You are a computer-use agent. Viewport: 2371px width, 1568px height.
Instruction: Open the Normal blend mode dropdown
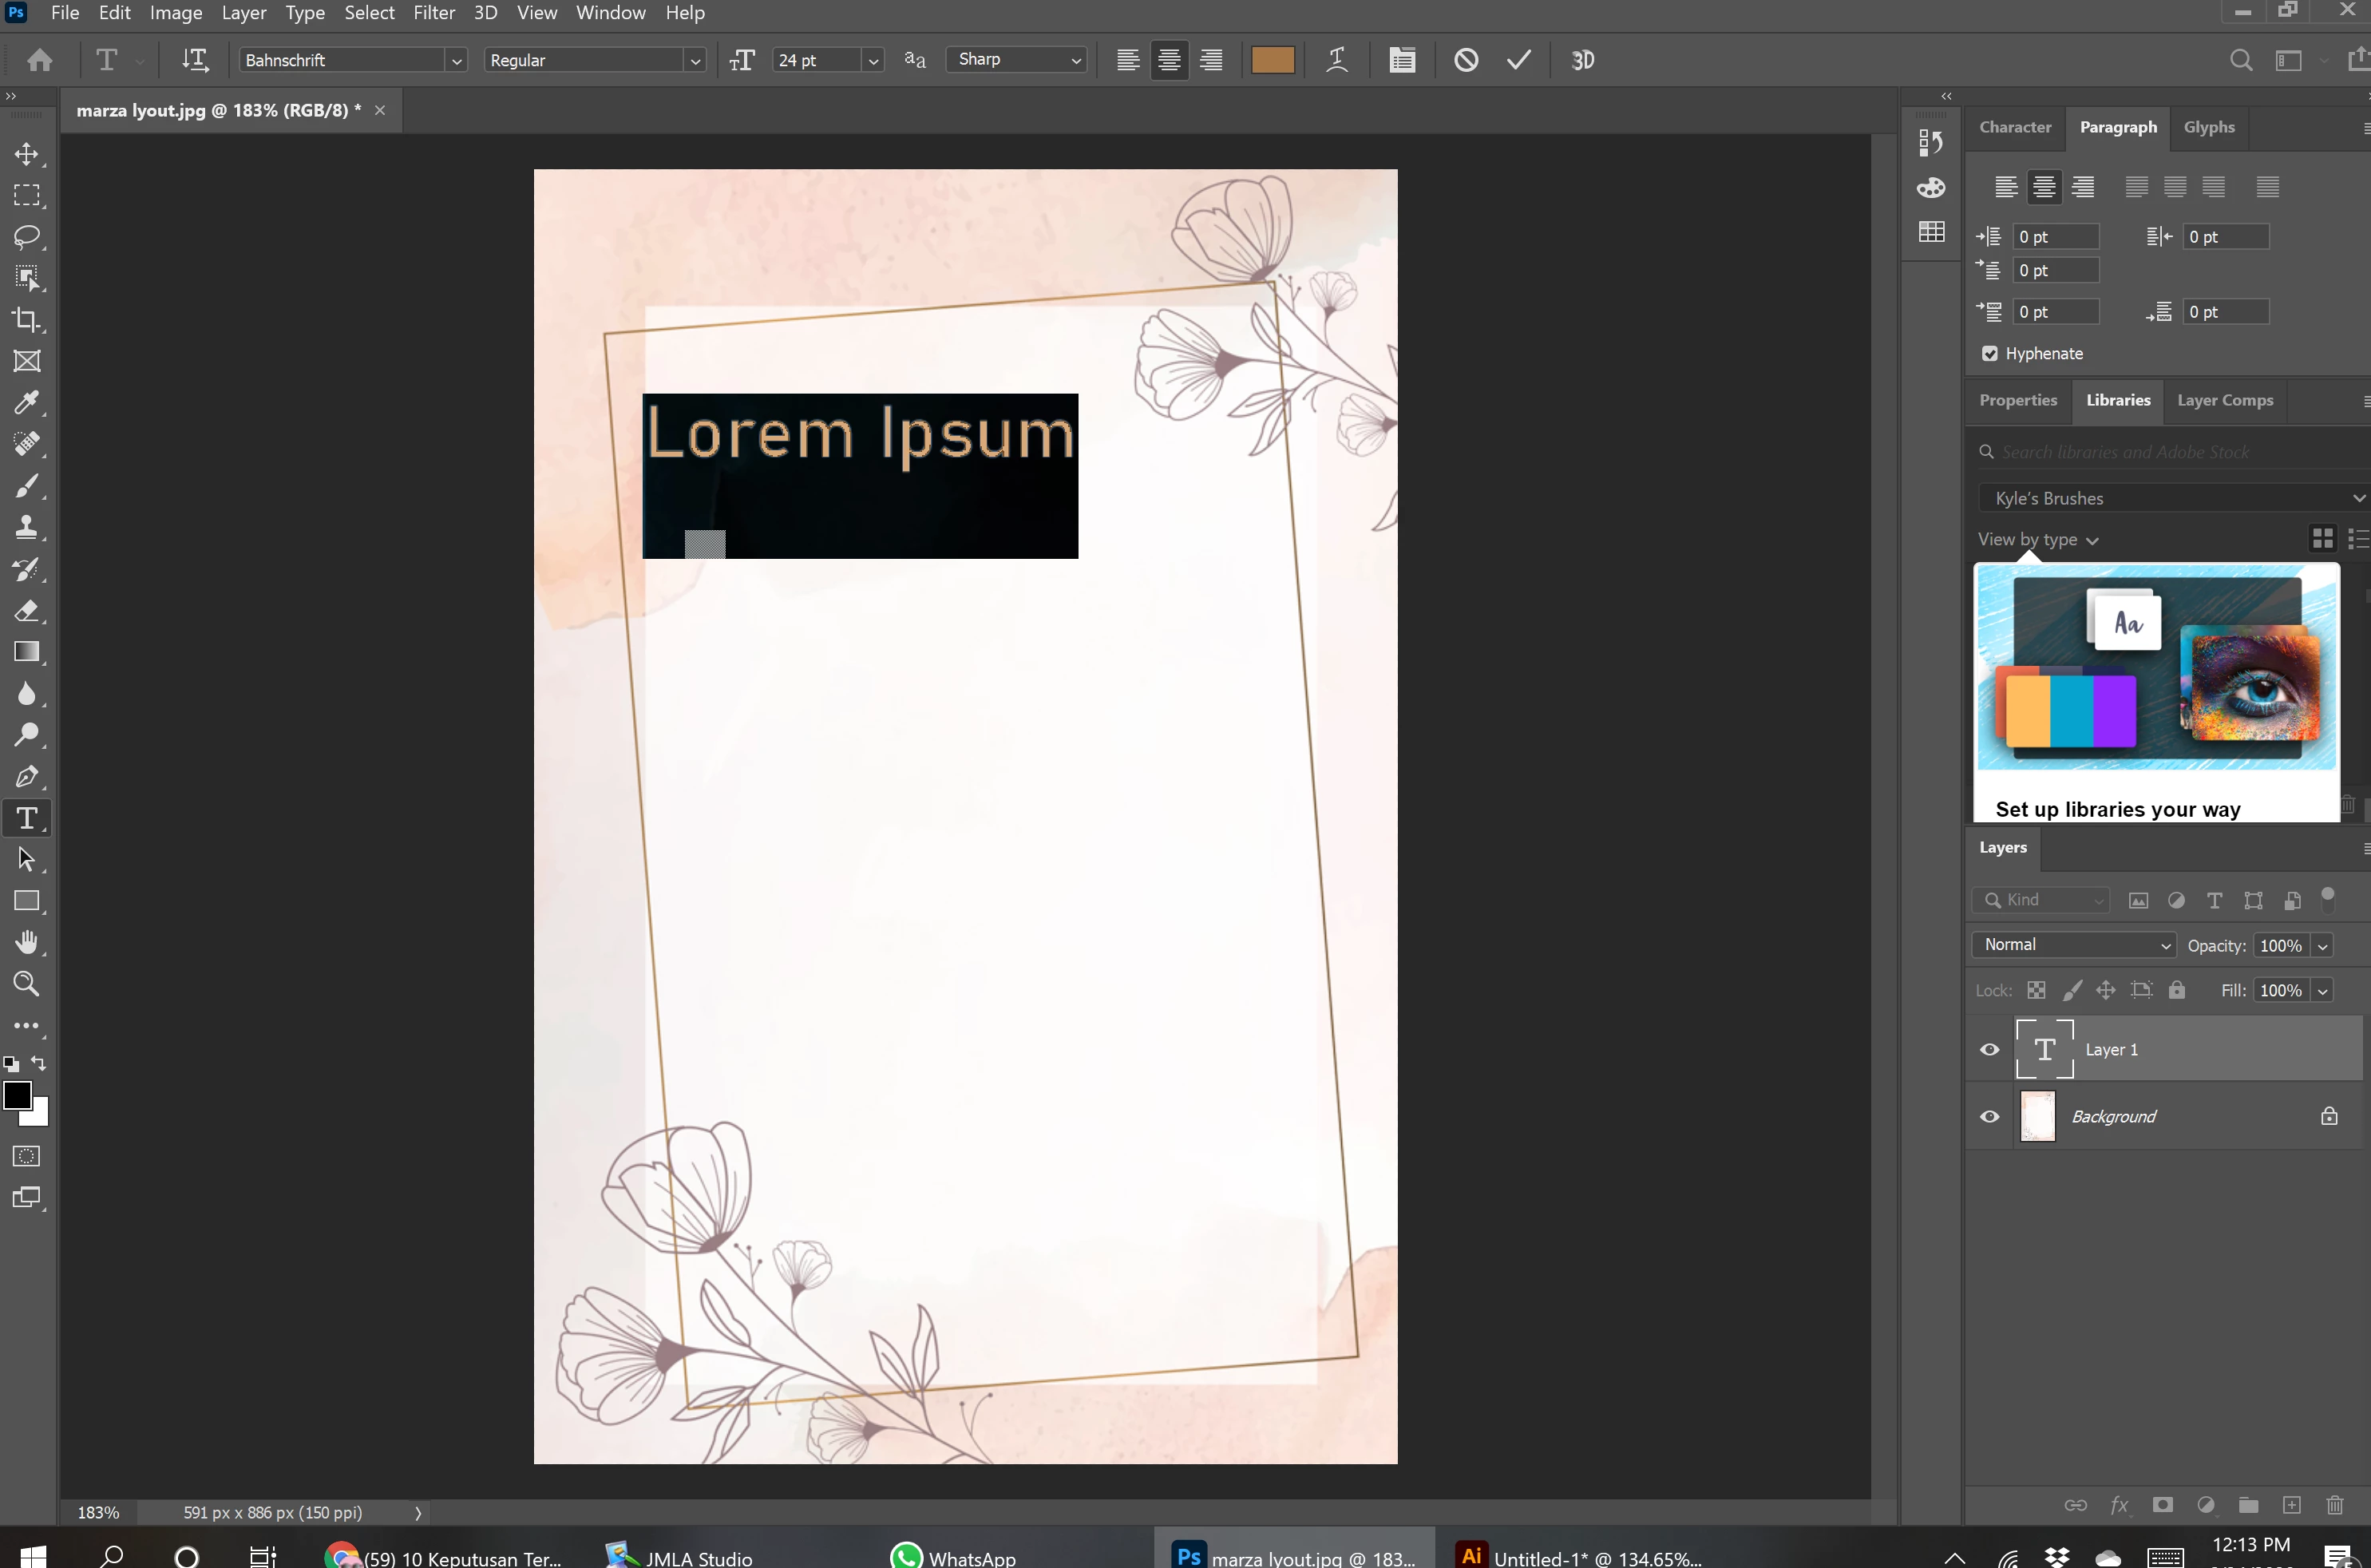2073,945
